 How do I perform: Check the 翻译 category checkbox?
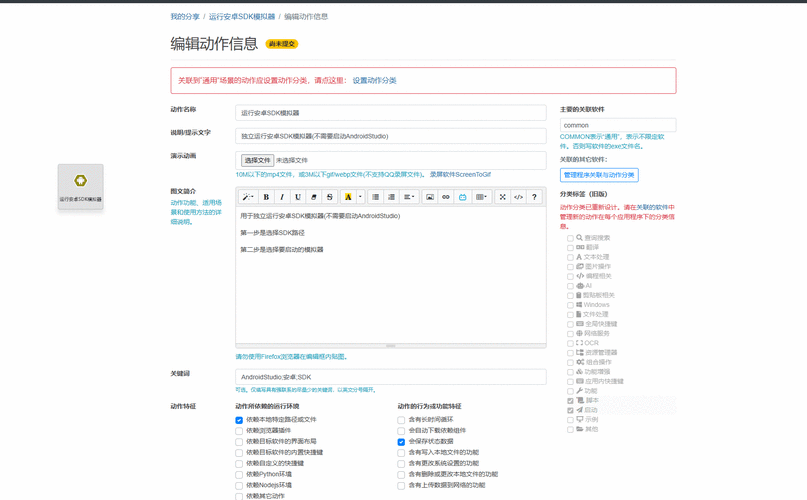(x=570, y=248)
